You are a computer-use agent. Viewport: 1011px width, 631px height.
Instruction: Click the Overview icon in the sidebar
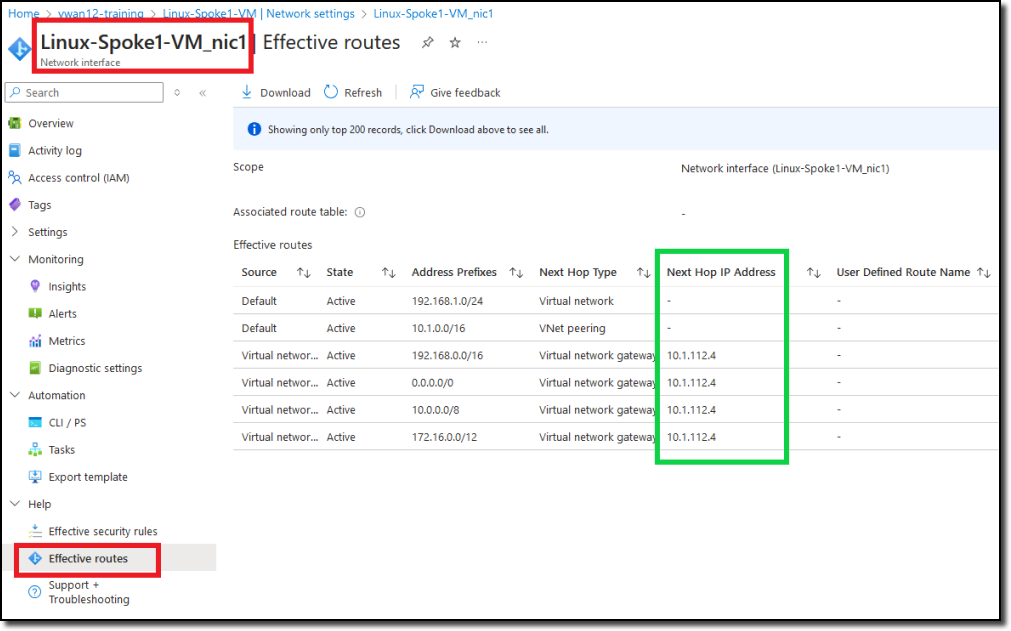click(x=15, y=123)
